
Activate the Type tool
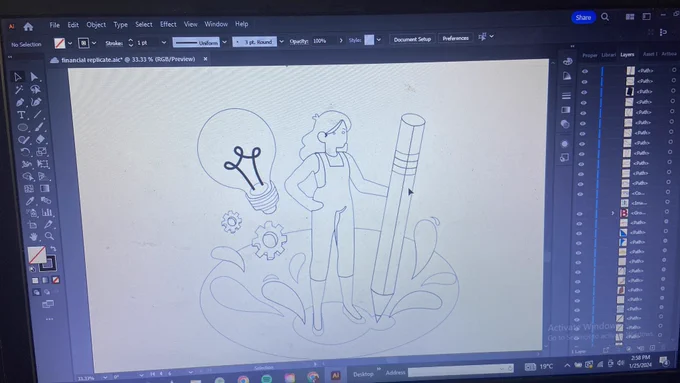(x=21, y=115)
